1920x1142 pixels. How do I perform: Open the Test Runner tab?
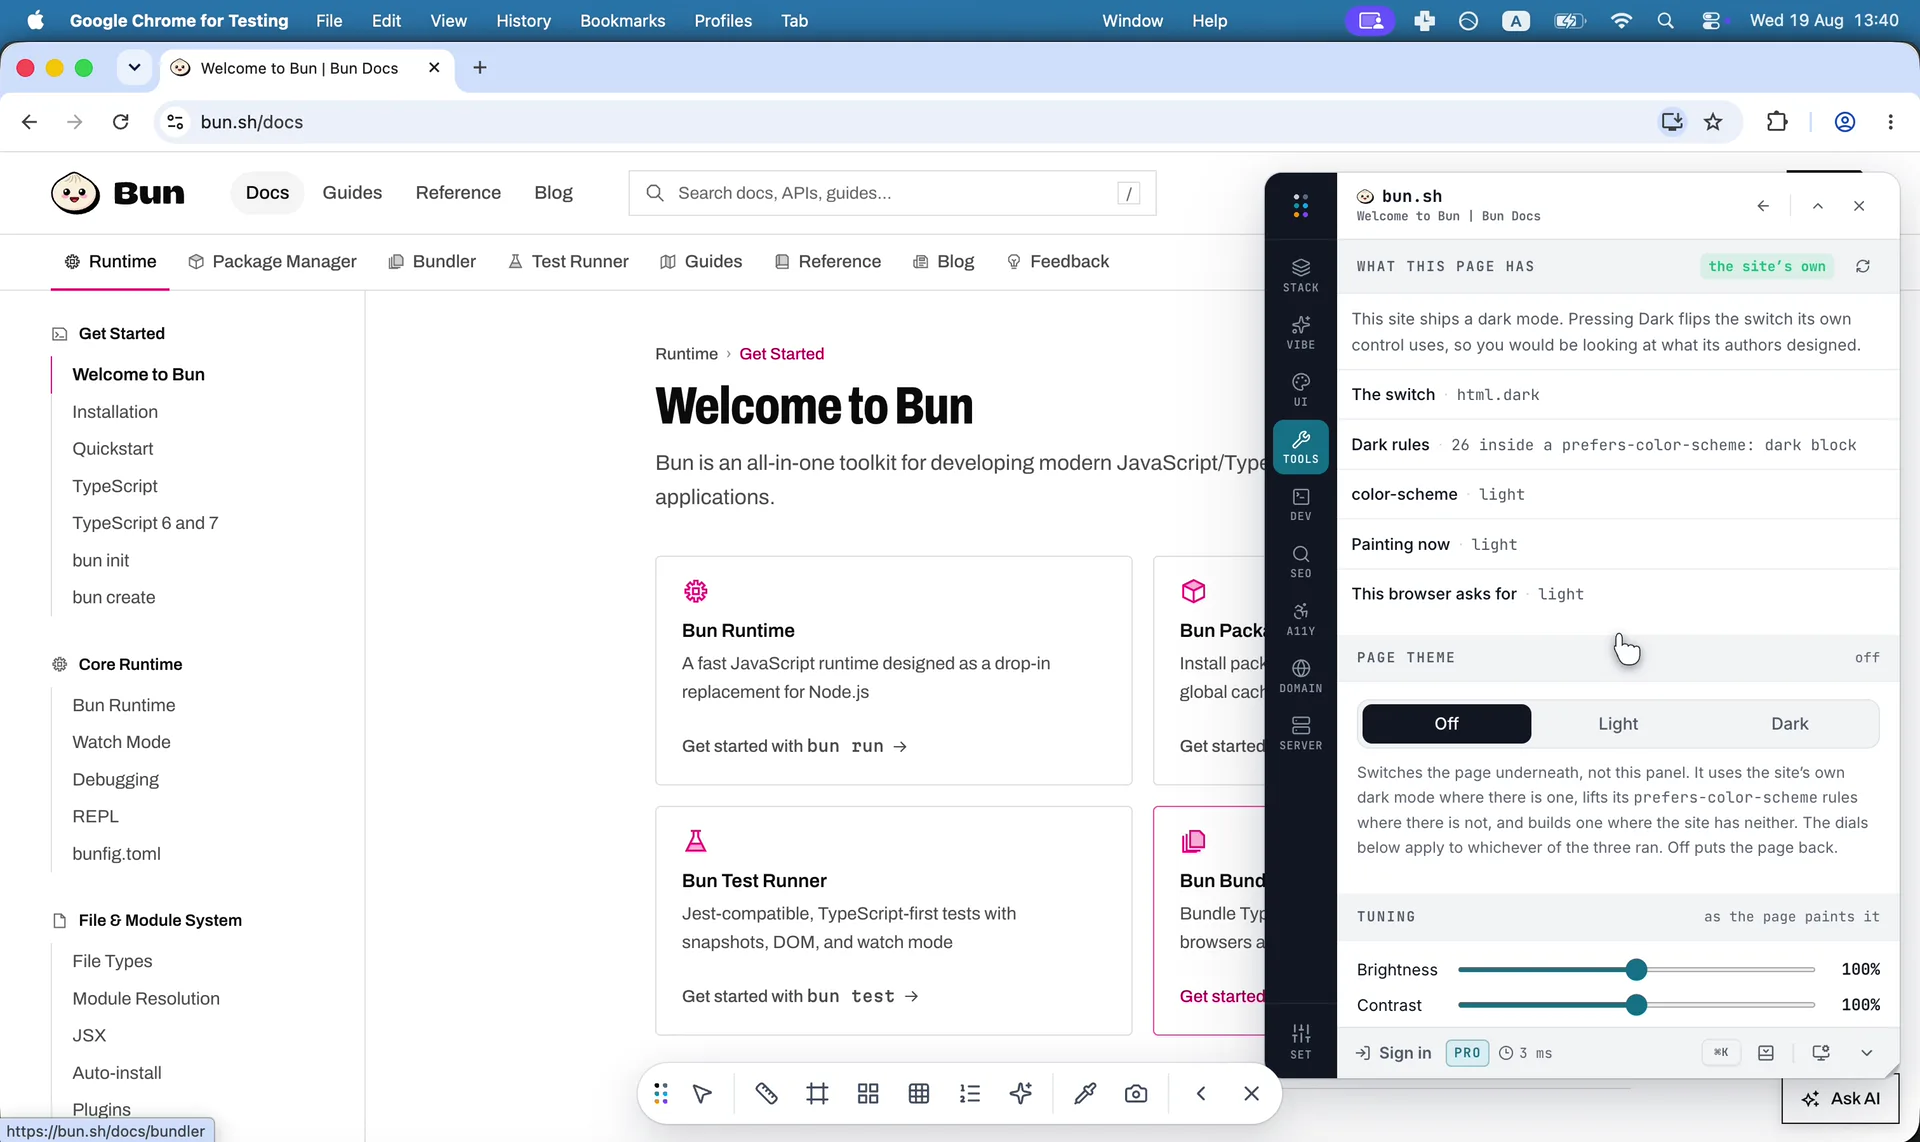point(568,262)
